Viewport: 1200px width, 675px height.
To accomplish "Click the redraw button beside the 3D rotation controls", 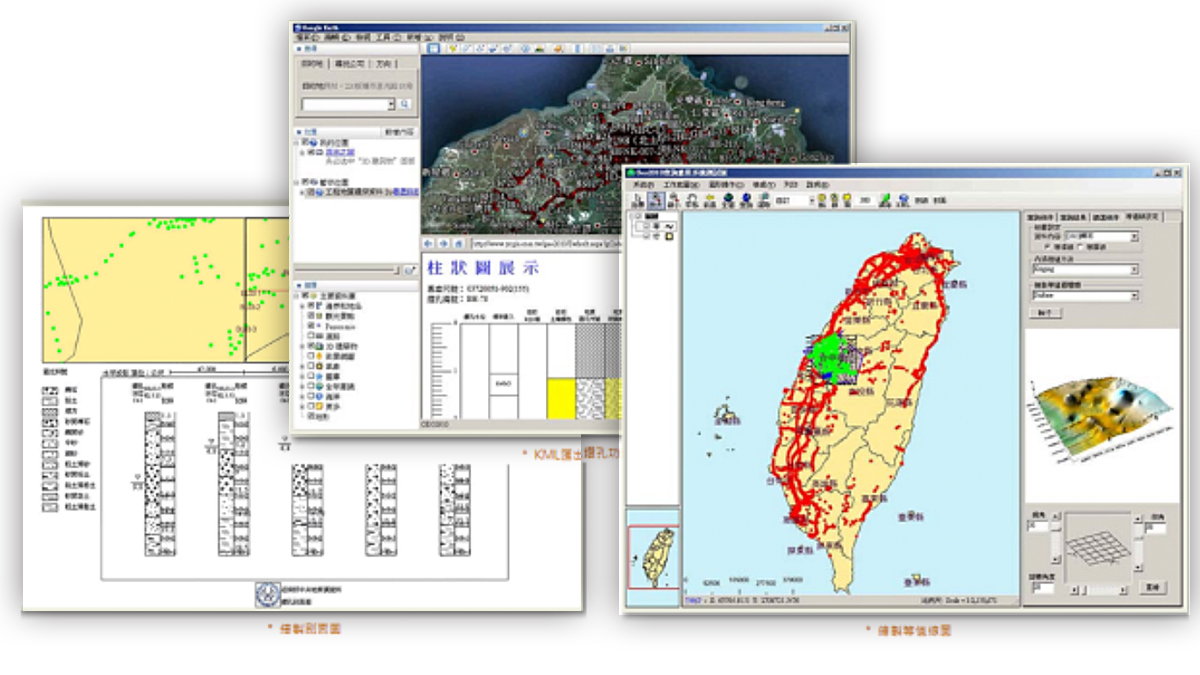I will click(x=1153, y=588).
